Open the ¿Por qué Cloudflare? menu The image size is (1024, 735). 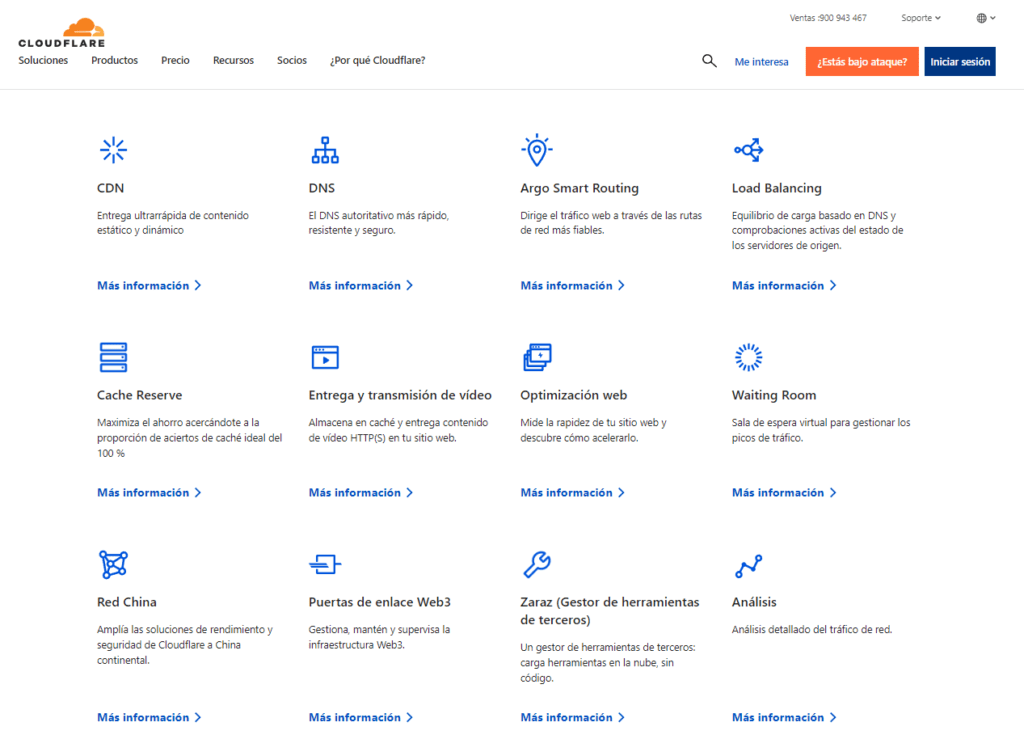click(x=377, y=60)
